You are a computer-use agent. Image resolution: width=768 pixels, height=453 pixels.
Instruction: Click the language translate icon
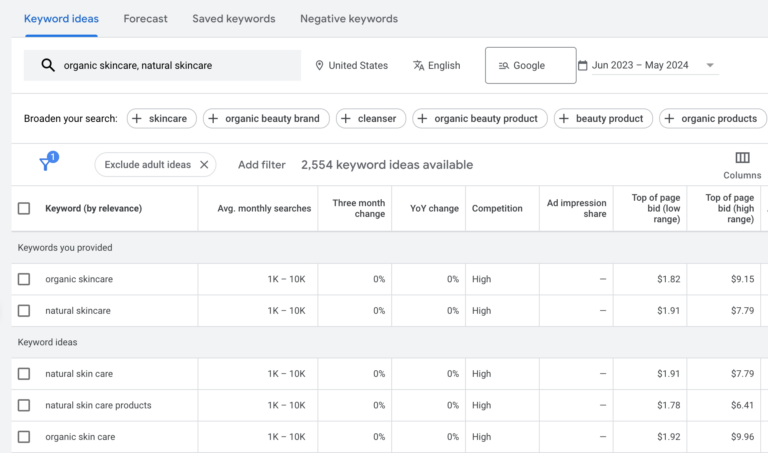pyautogui.click(x=418, y=65)
